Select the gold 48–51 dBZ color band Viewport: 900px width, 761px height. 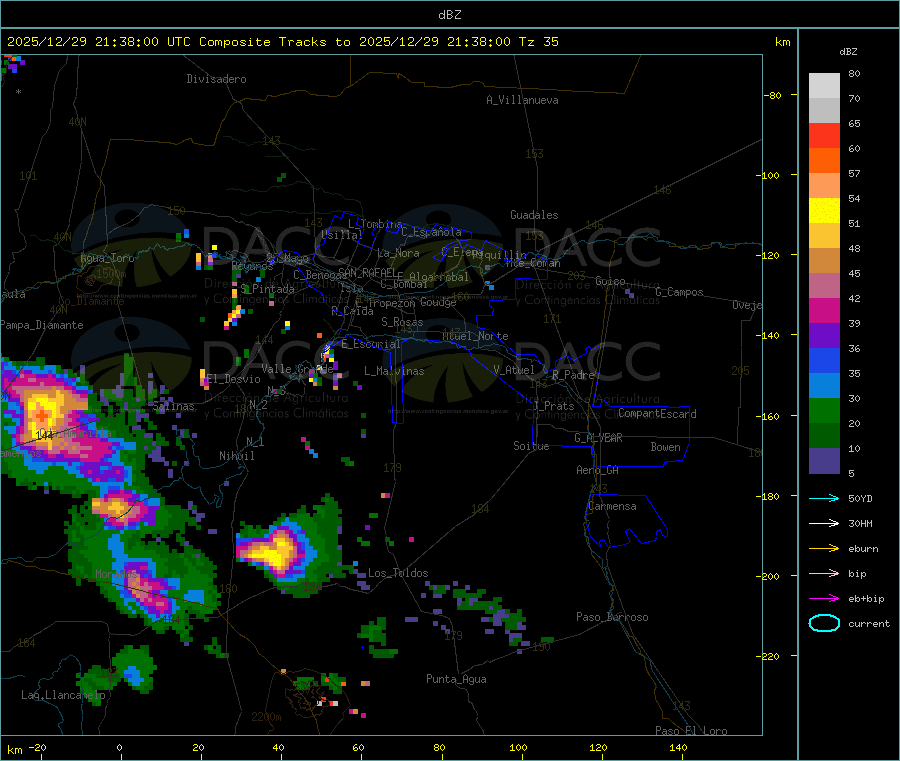coord(824,236)
